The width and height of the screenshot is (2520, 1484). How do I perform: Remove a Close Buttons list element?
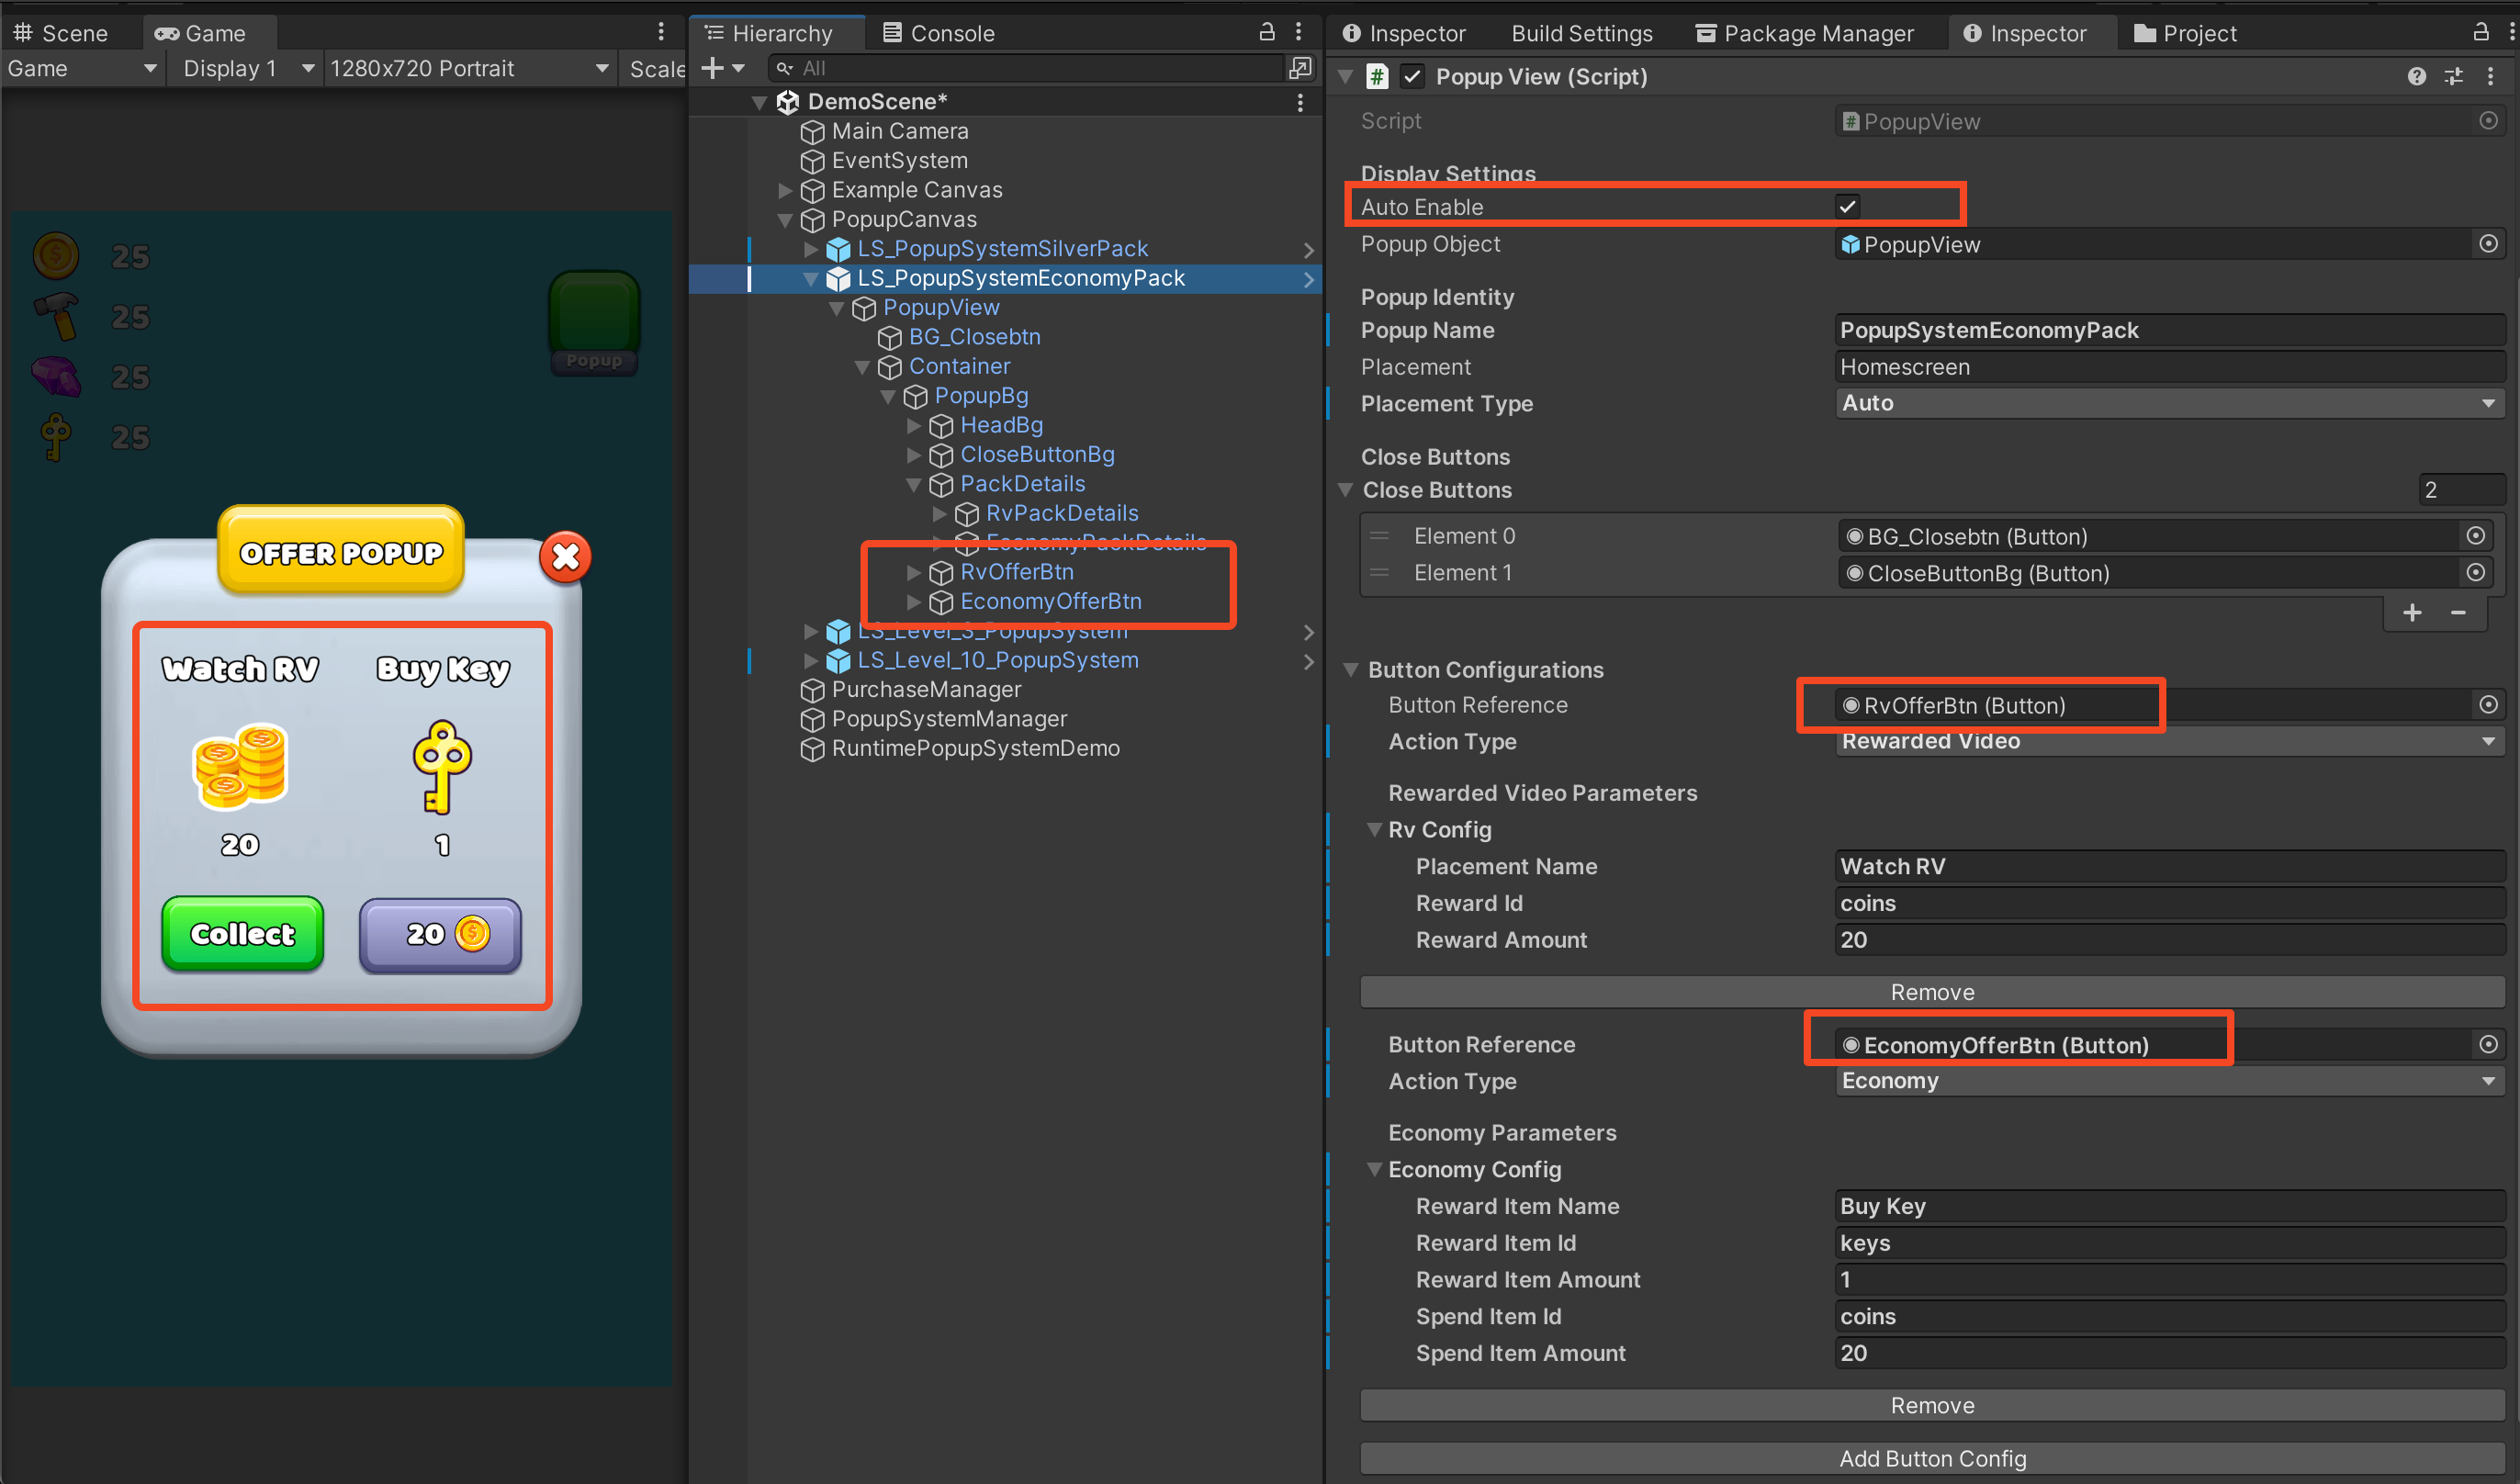pyautogui.click(x=2458, y=612)
